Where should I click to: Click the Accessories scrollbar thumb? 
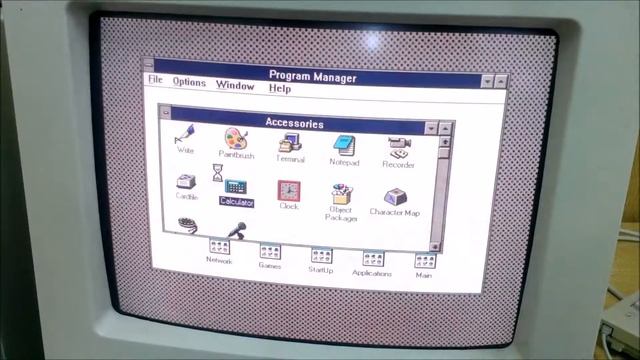[444, 153]
